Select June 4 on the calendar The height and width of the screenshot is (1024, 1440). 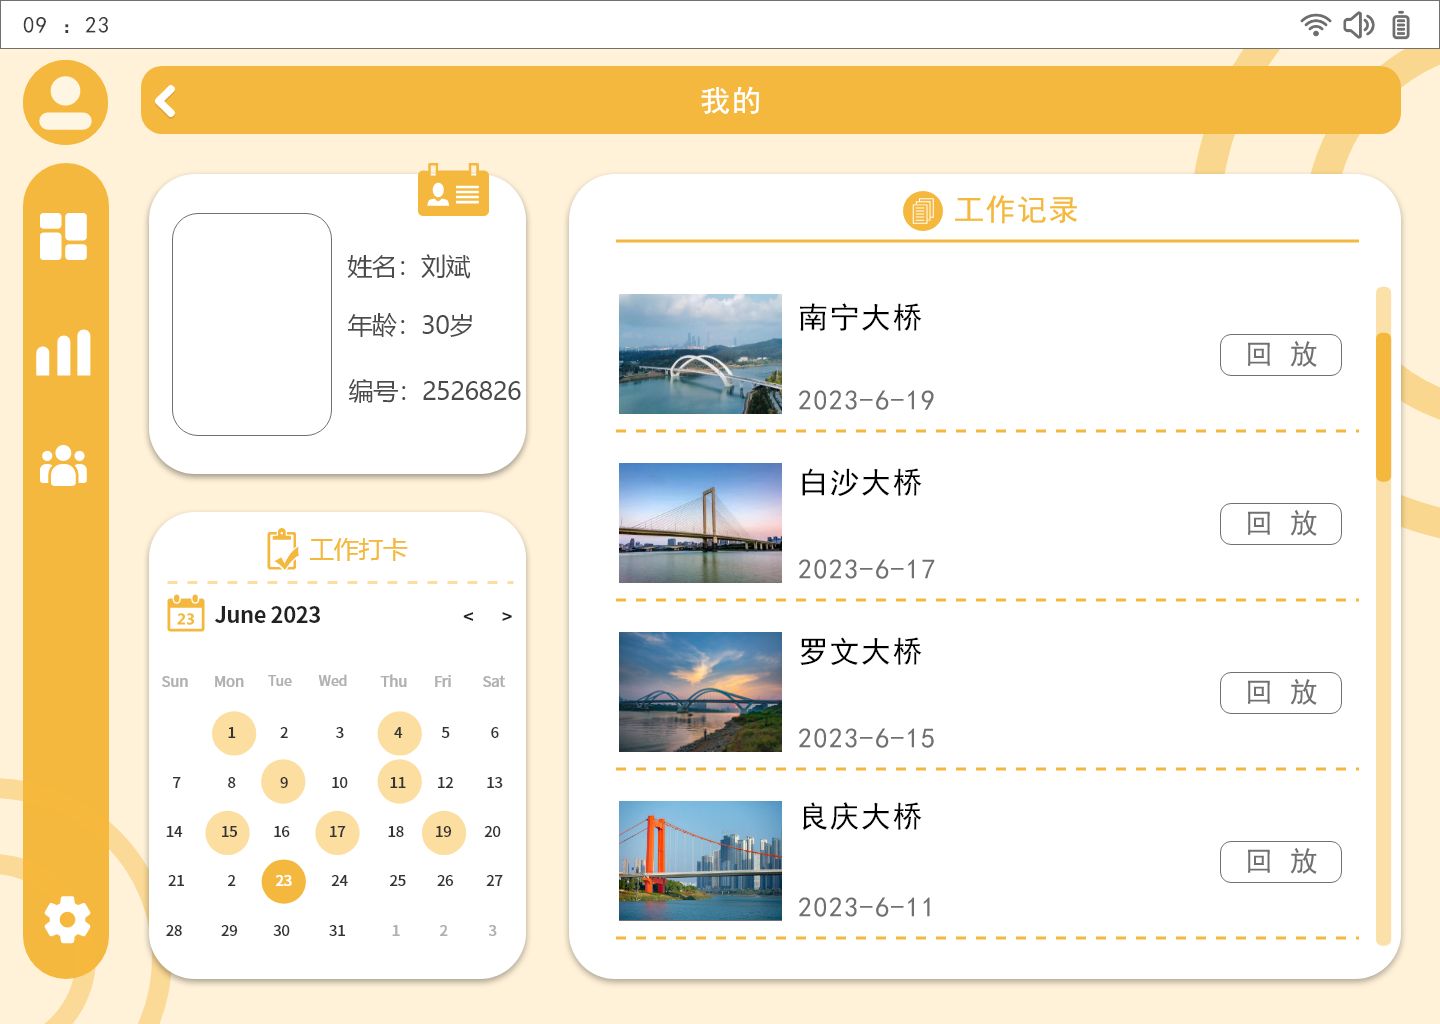tap(399, 733)
